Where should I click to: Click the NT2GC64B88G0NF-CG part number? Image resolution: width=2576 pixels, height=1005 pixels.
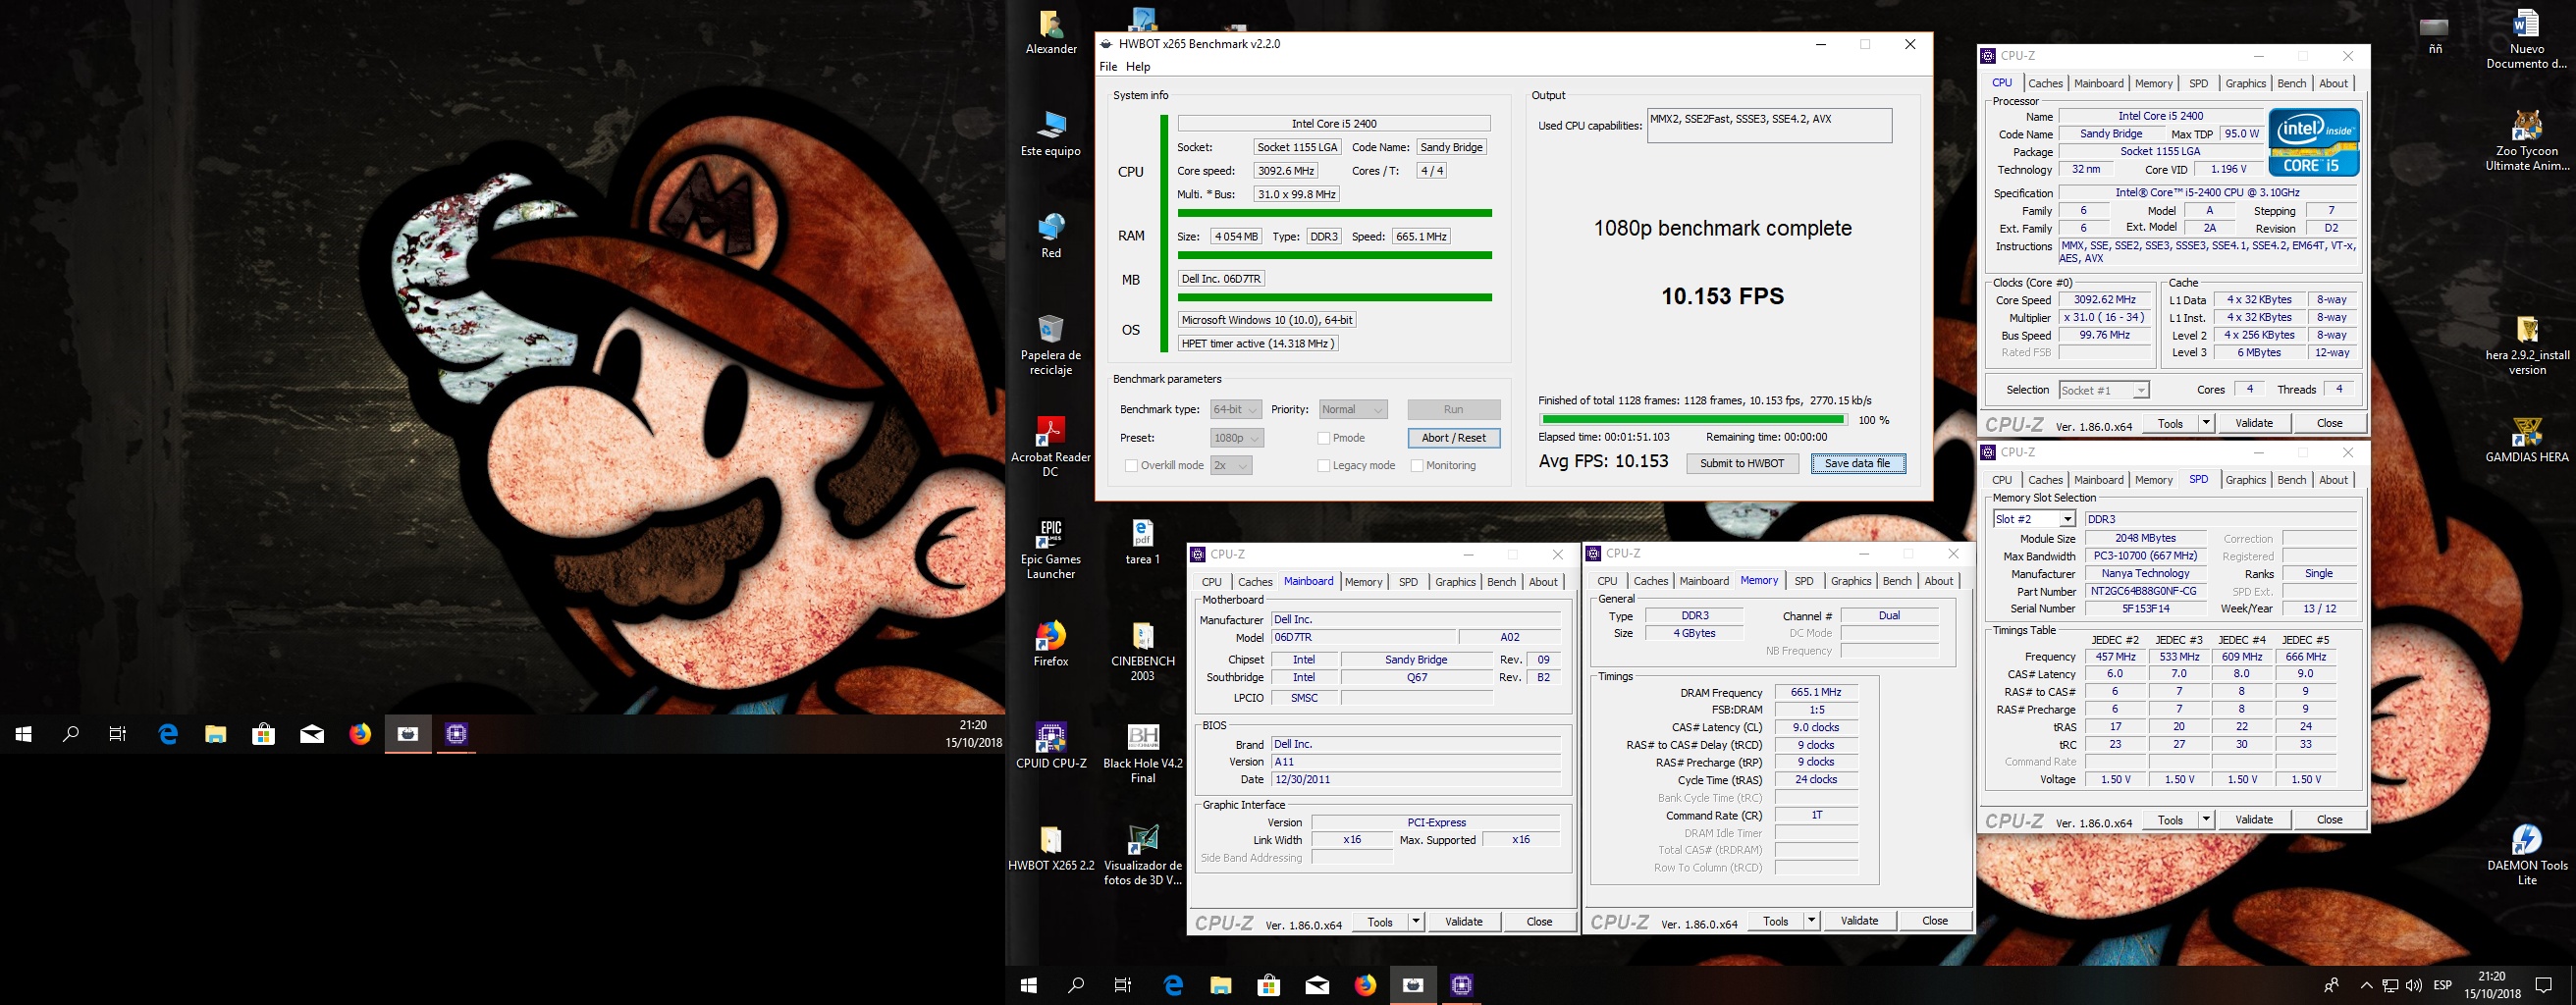2145,592
